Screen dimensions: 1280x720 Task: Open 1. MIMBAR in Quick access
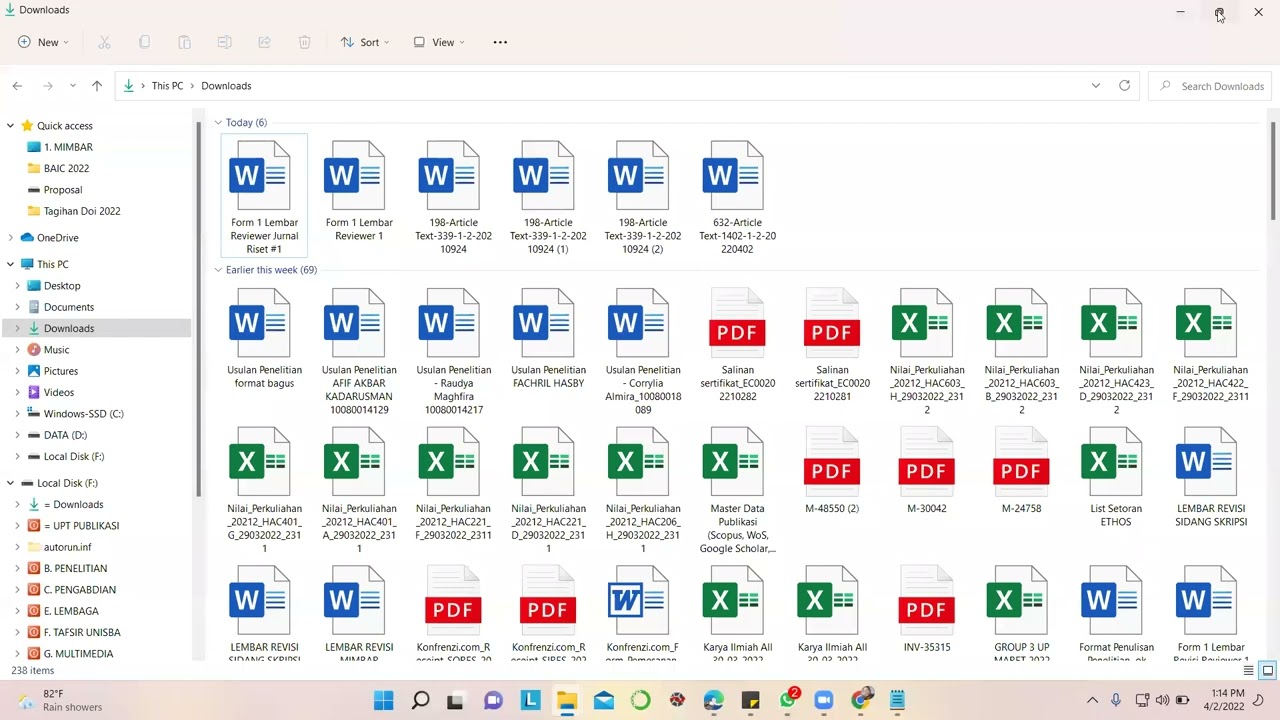[x=68, y=147]
